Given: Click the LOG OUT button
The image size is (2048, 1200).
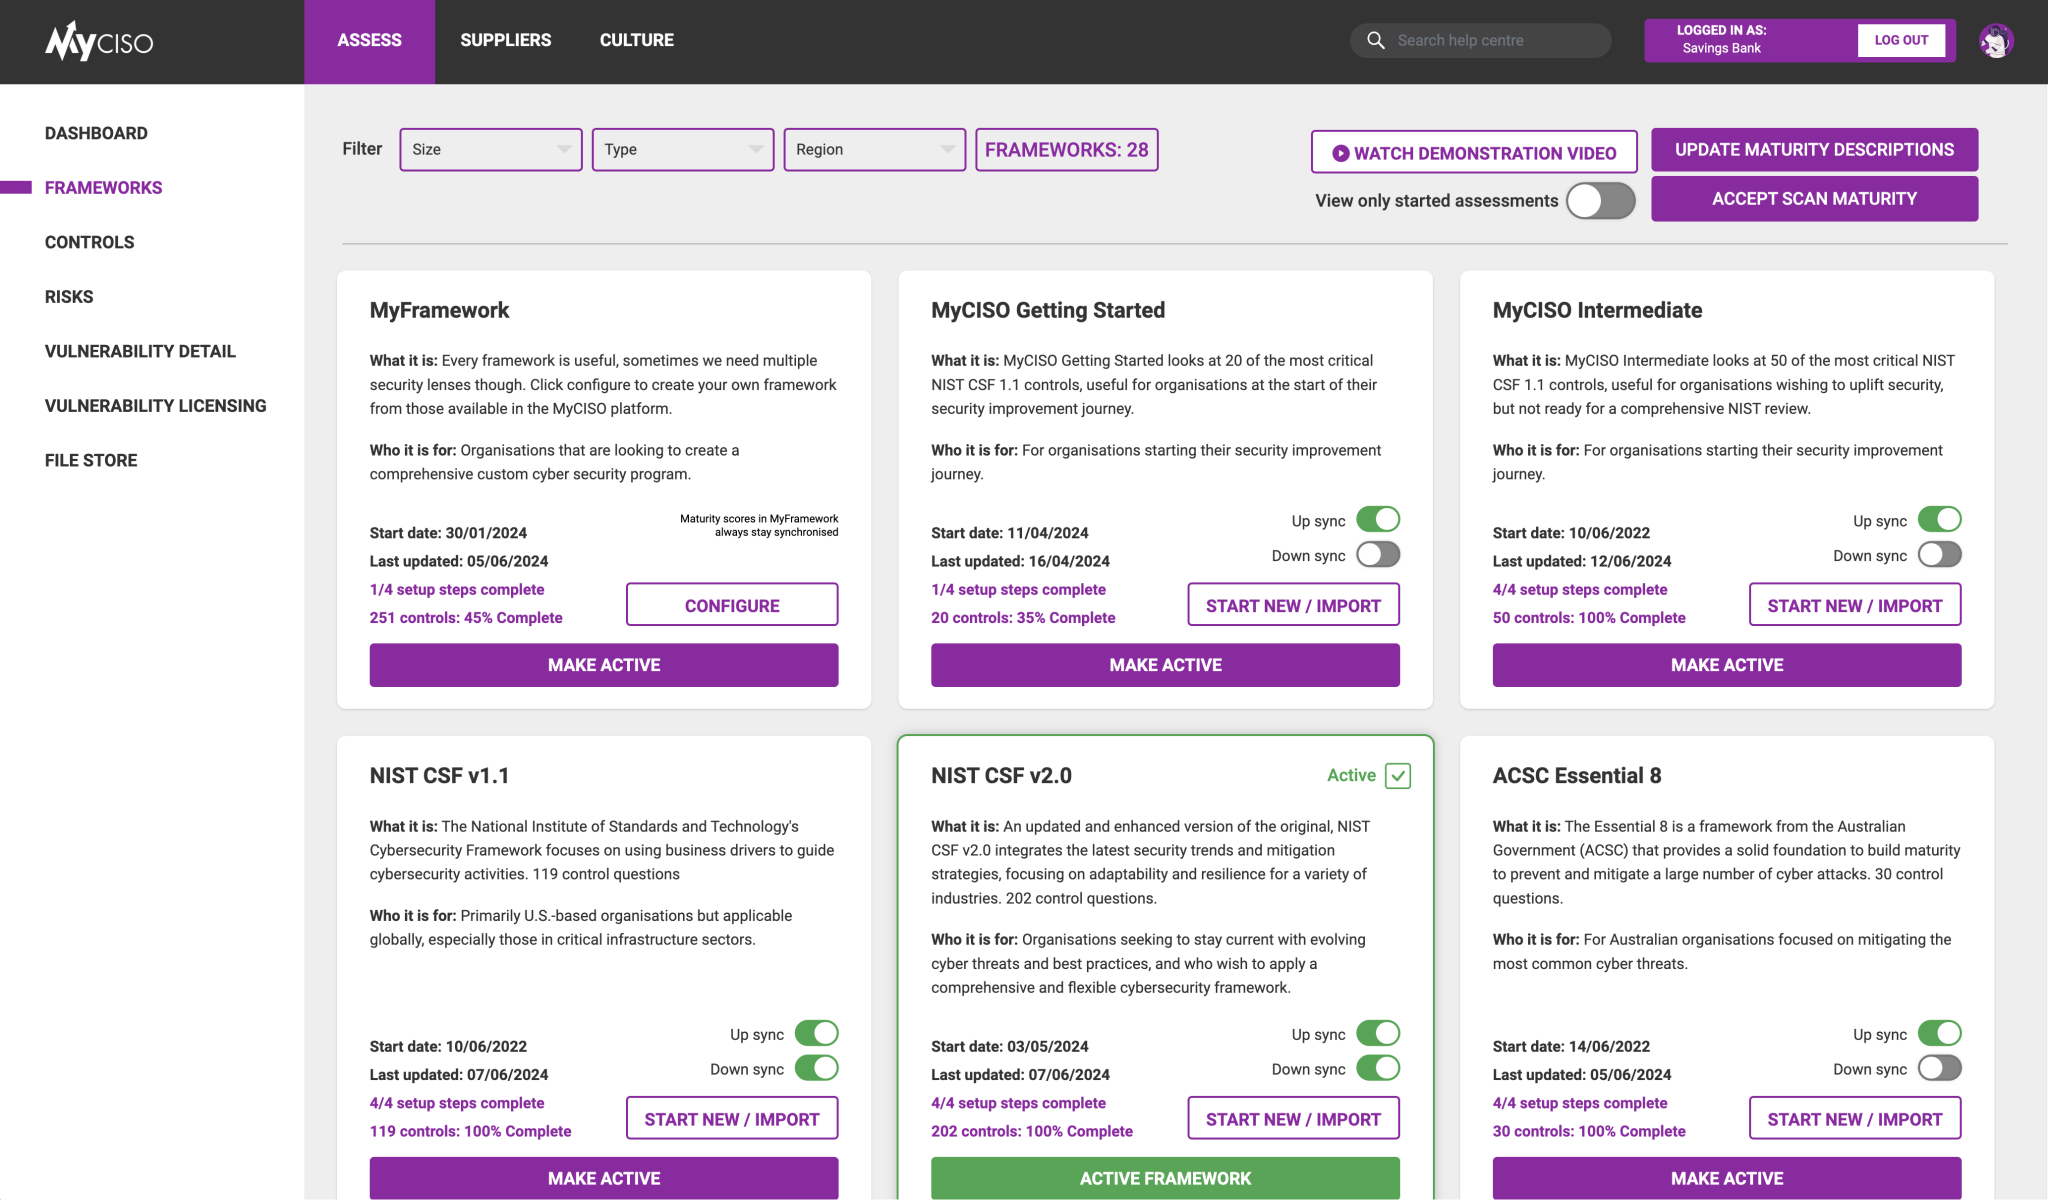Looking at the screenshot, I should [1901, 41].
